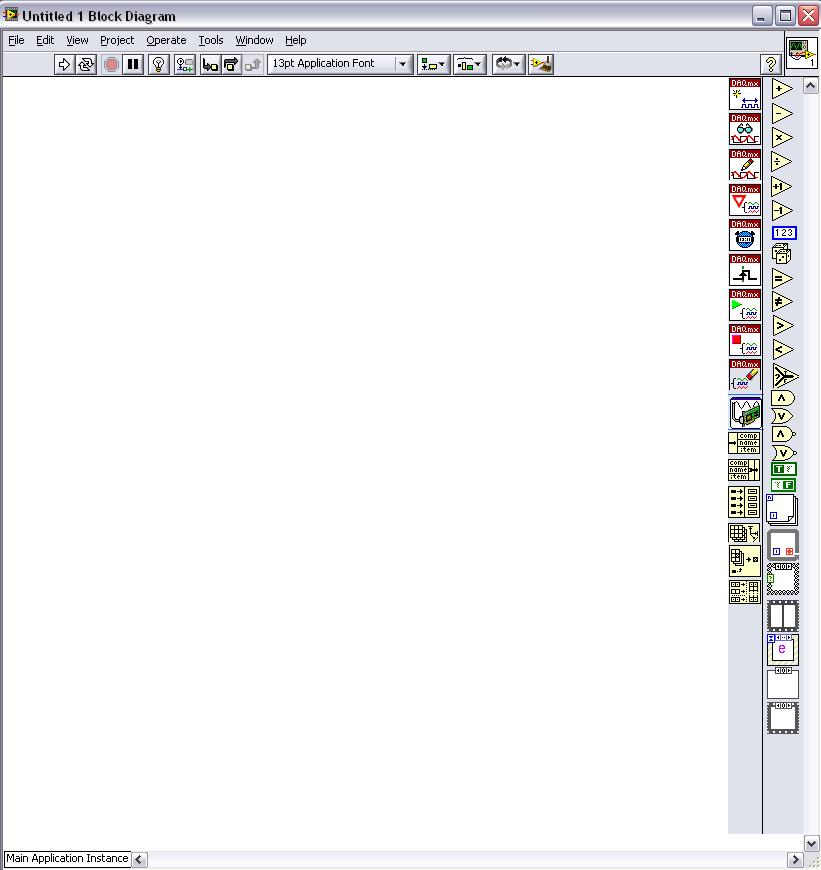821x870 pixels.
Task: Select the DAQmx Timing clock icon
Action: tap(744, 235)
